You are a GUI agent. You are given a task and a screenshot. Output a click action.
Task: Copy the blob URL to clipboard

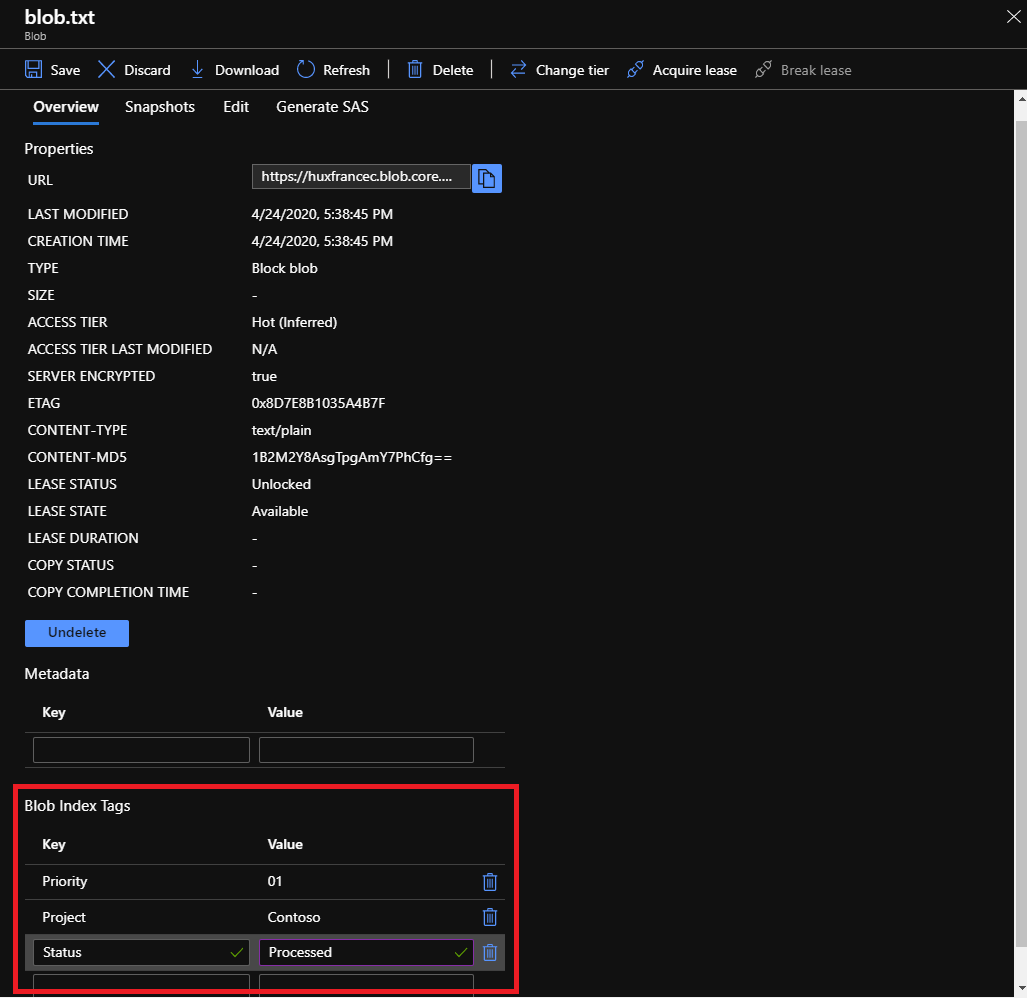click(487, 178)
